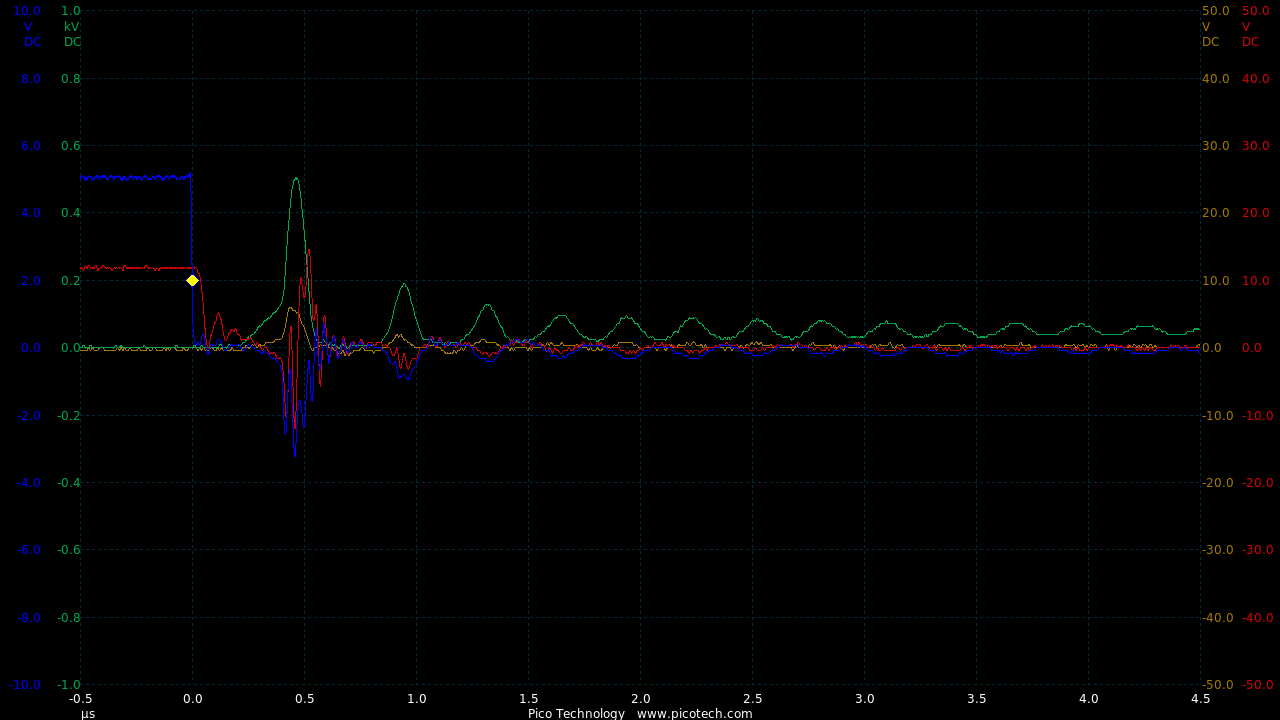Click the orange axis 50.0 top value
The image size is (1280, 720).
pyautogui.click(x=1215, y=11)
